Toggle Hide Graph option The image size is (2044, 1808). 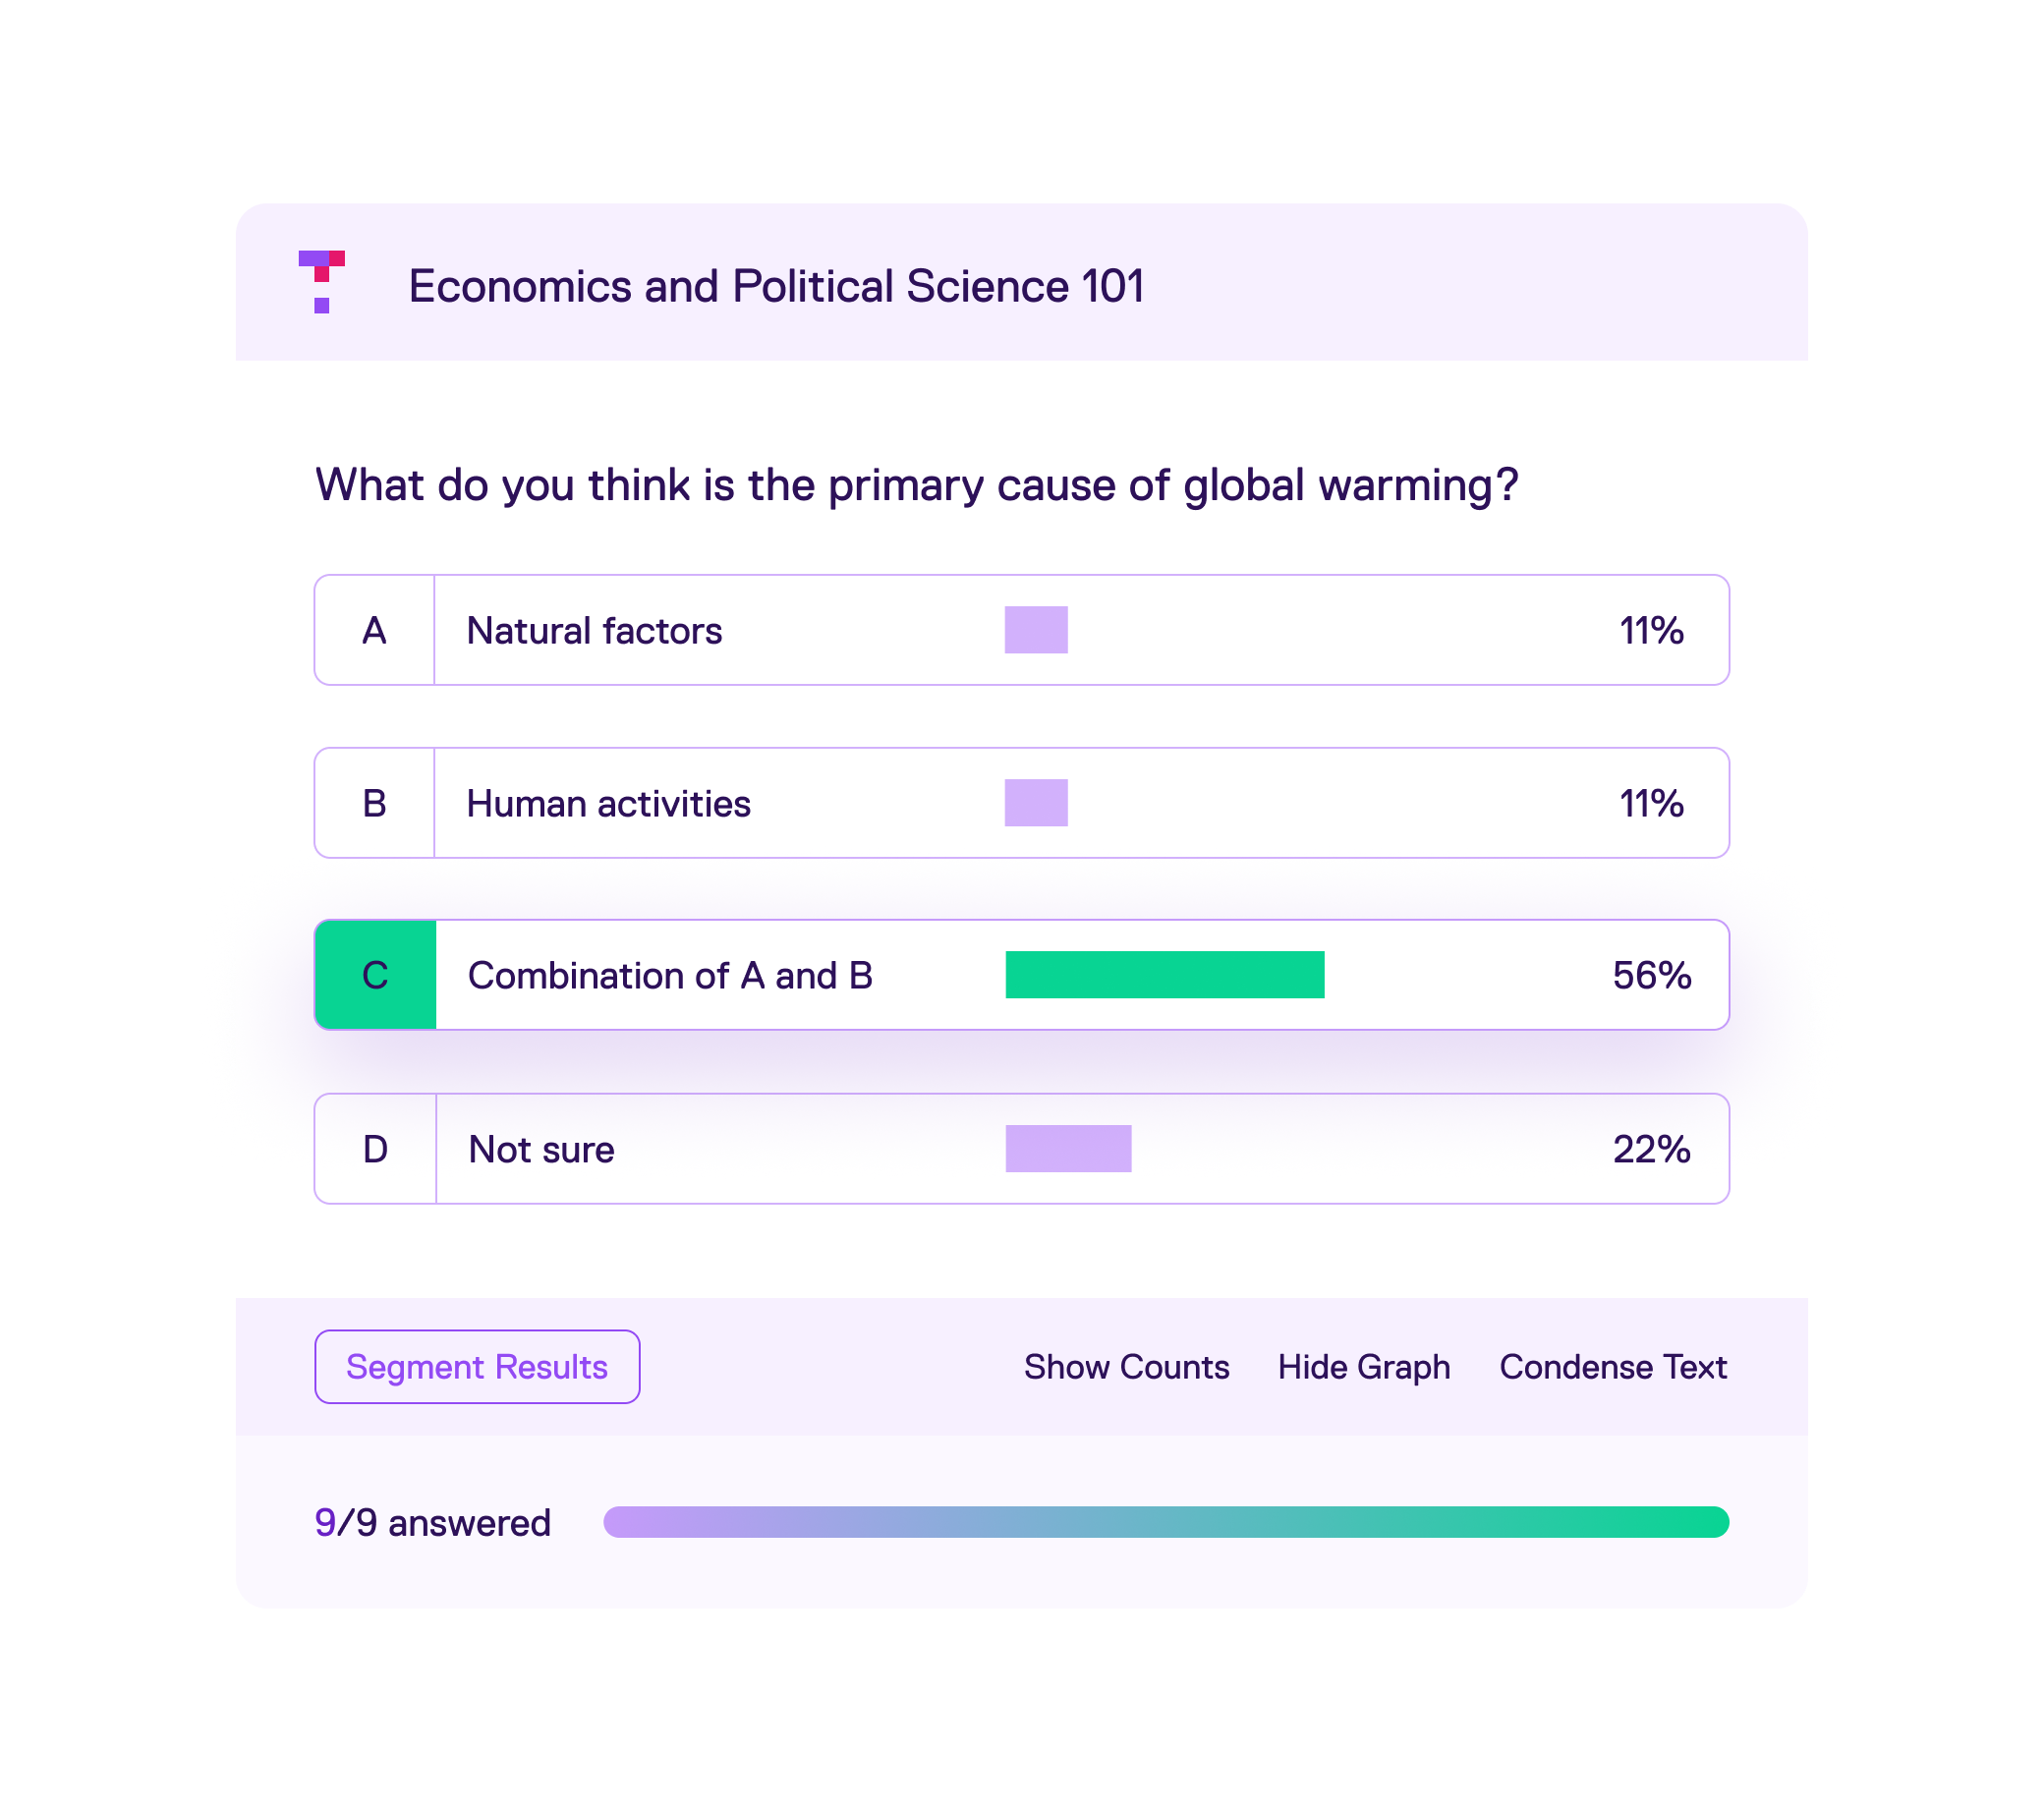1363,1367
